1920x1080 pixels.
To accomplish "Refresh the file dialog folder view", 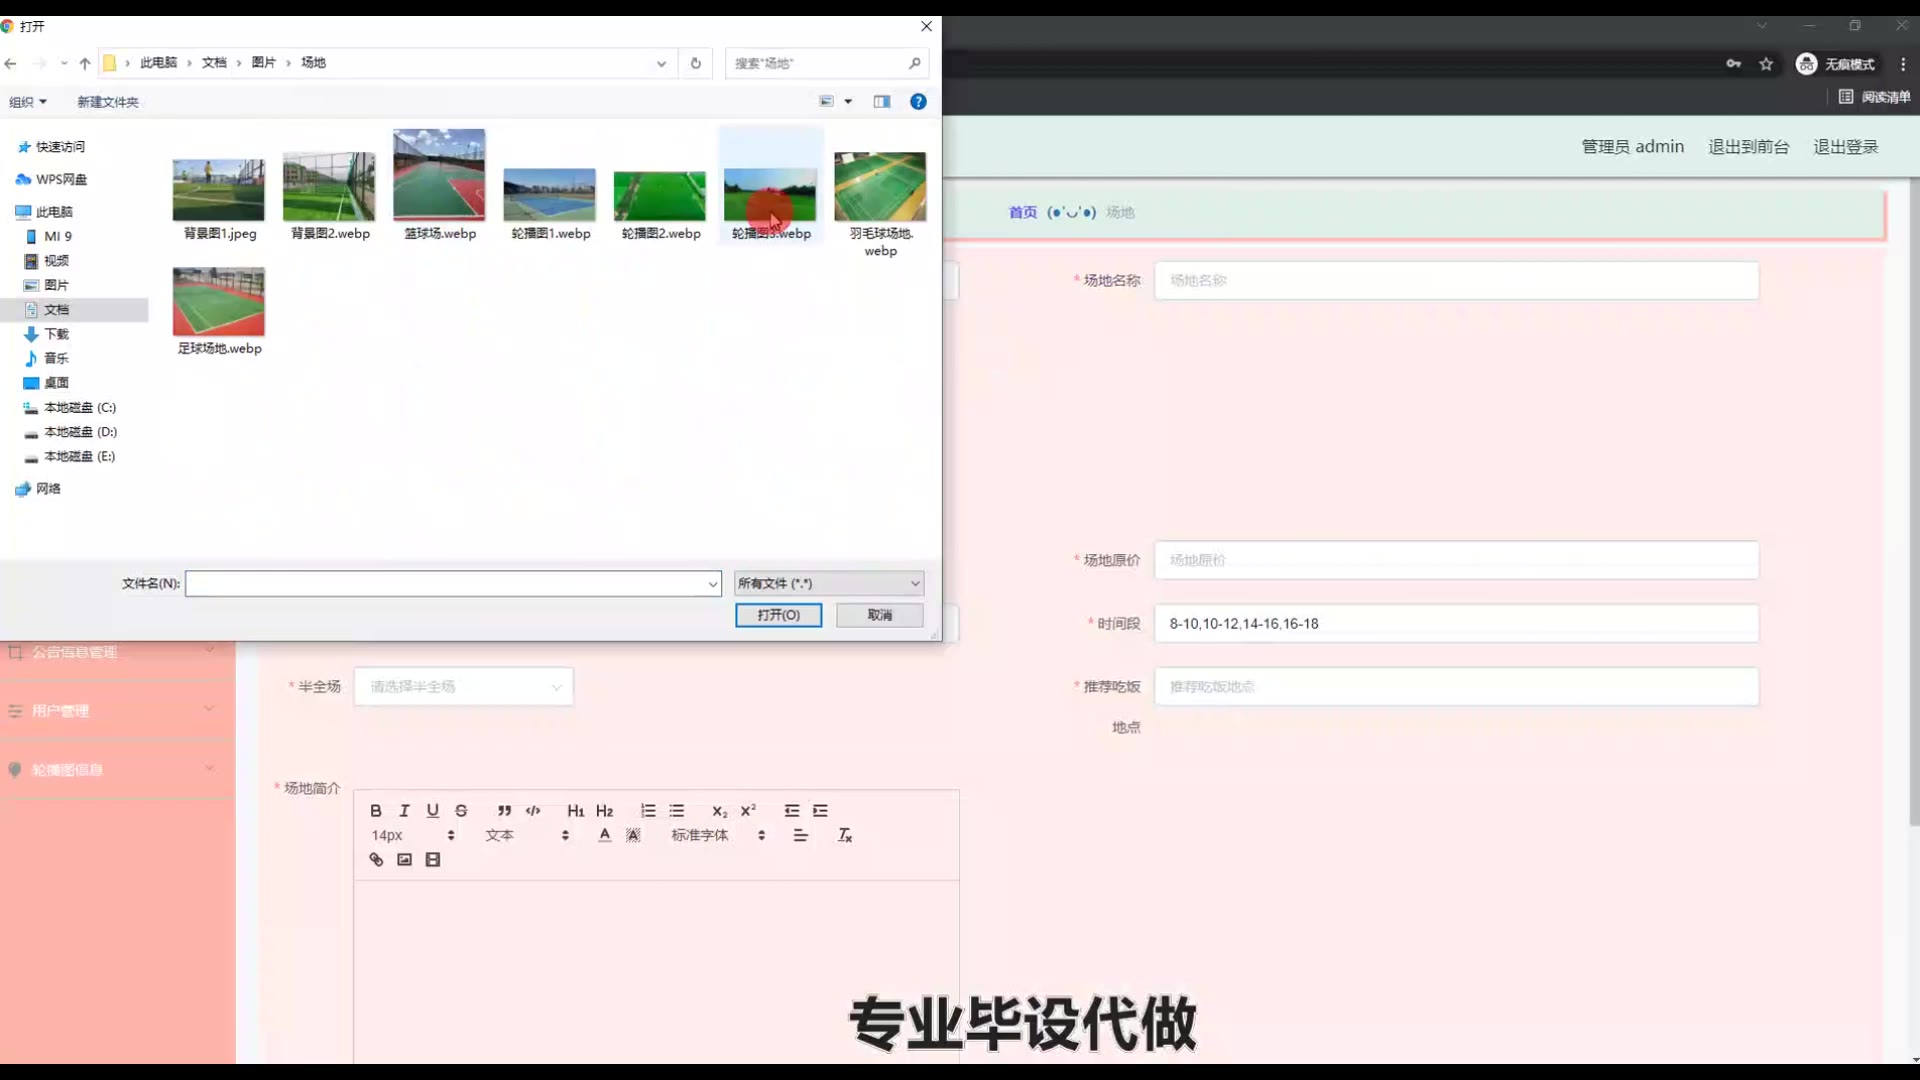I will point(696,63).
